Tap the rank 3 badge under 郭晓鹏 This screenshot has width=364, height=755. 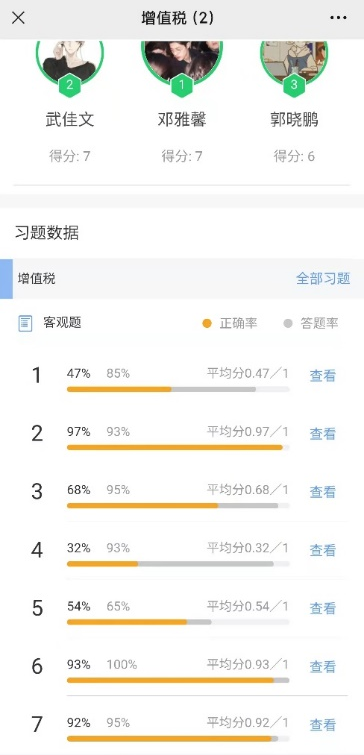click(294, 86)
